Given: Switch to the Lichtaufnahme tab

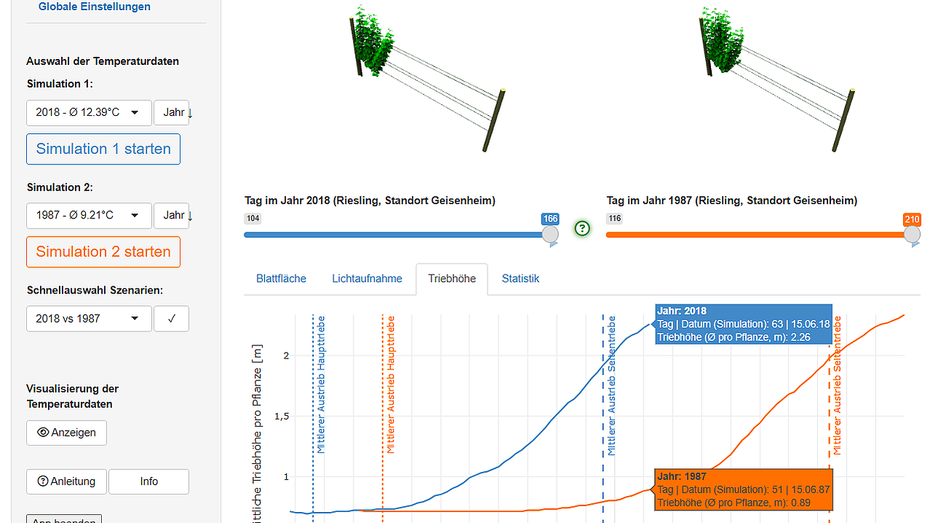Looking at the screenshot, I should [x=367, y=279].
